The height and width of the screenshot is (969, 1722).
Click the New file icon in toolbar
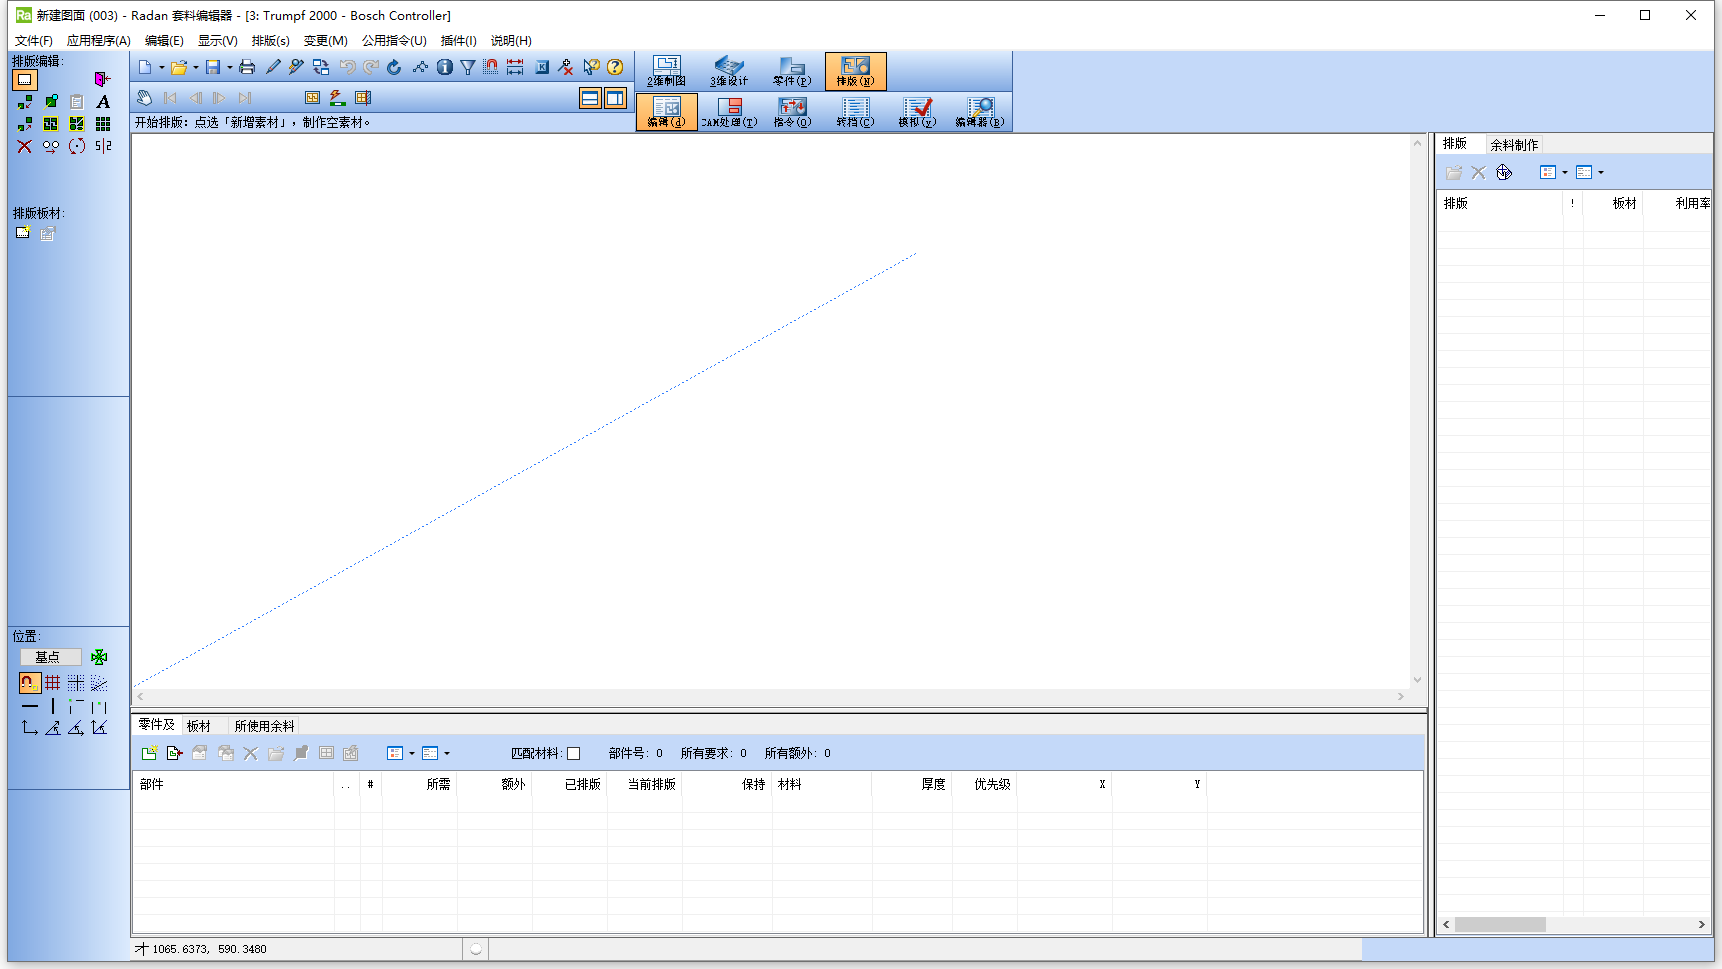click(x=145, y=67)
